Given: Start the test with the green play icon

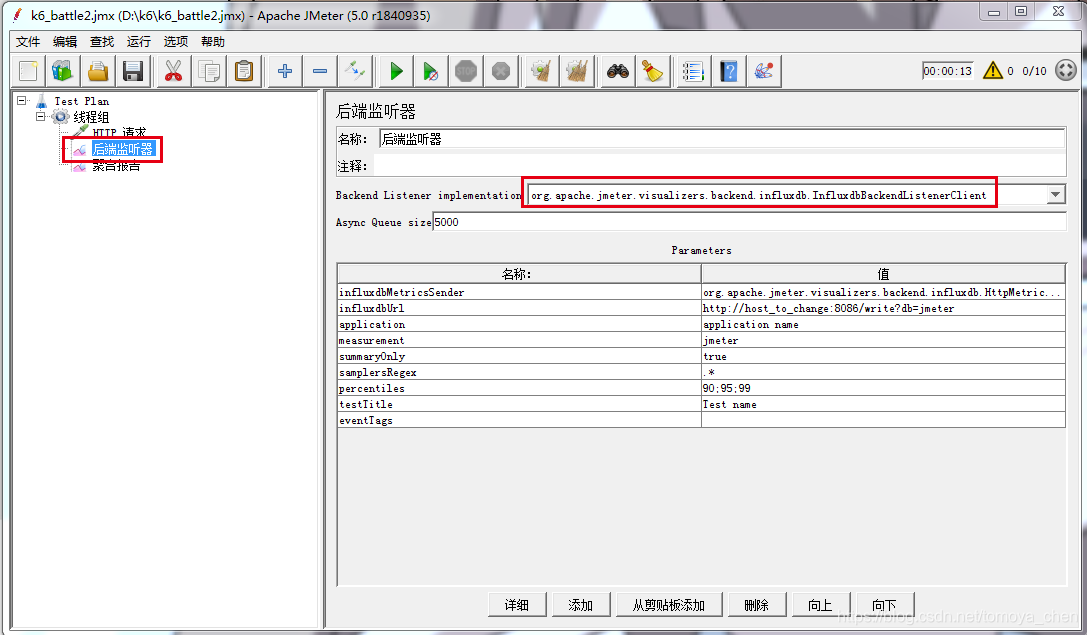Looking at the screenshot, I should [396, 71].
